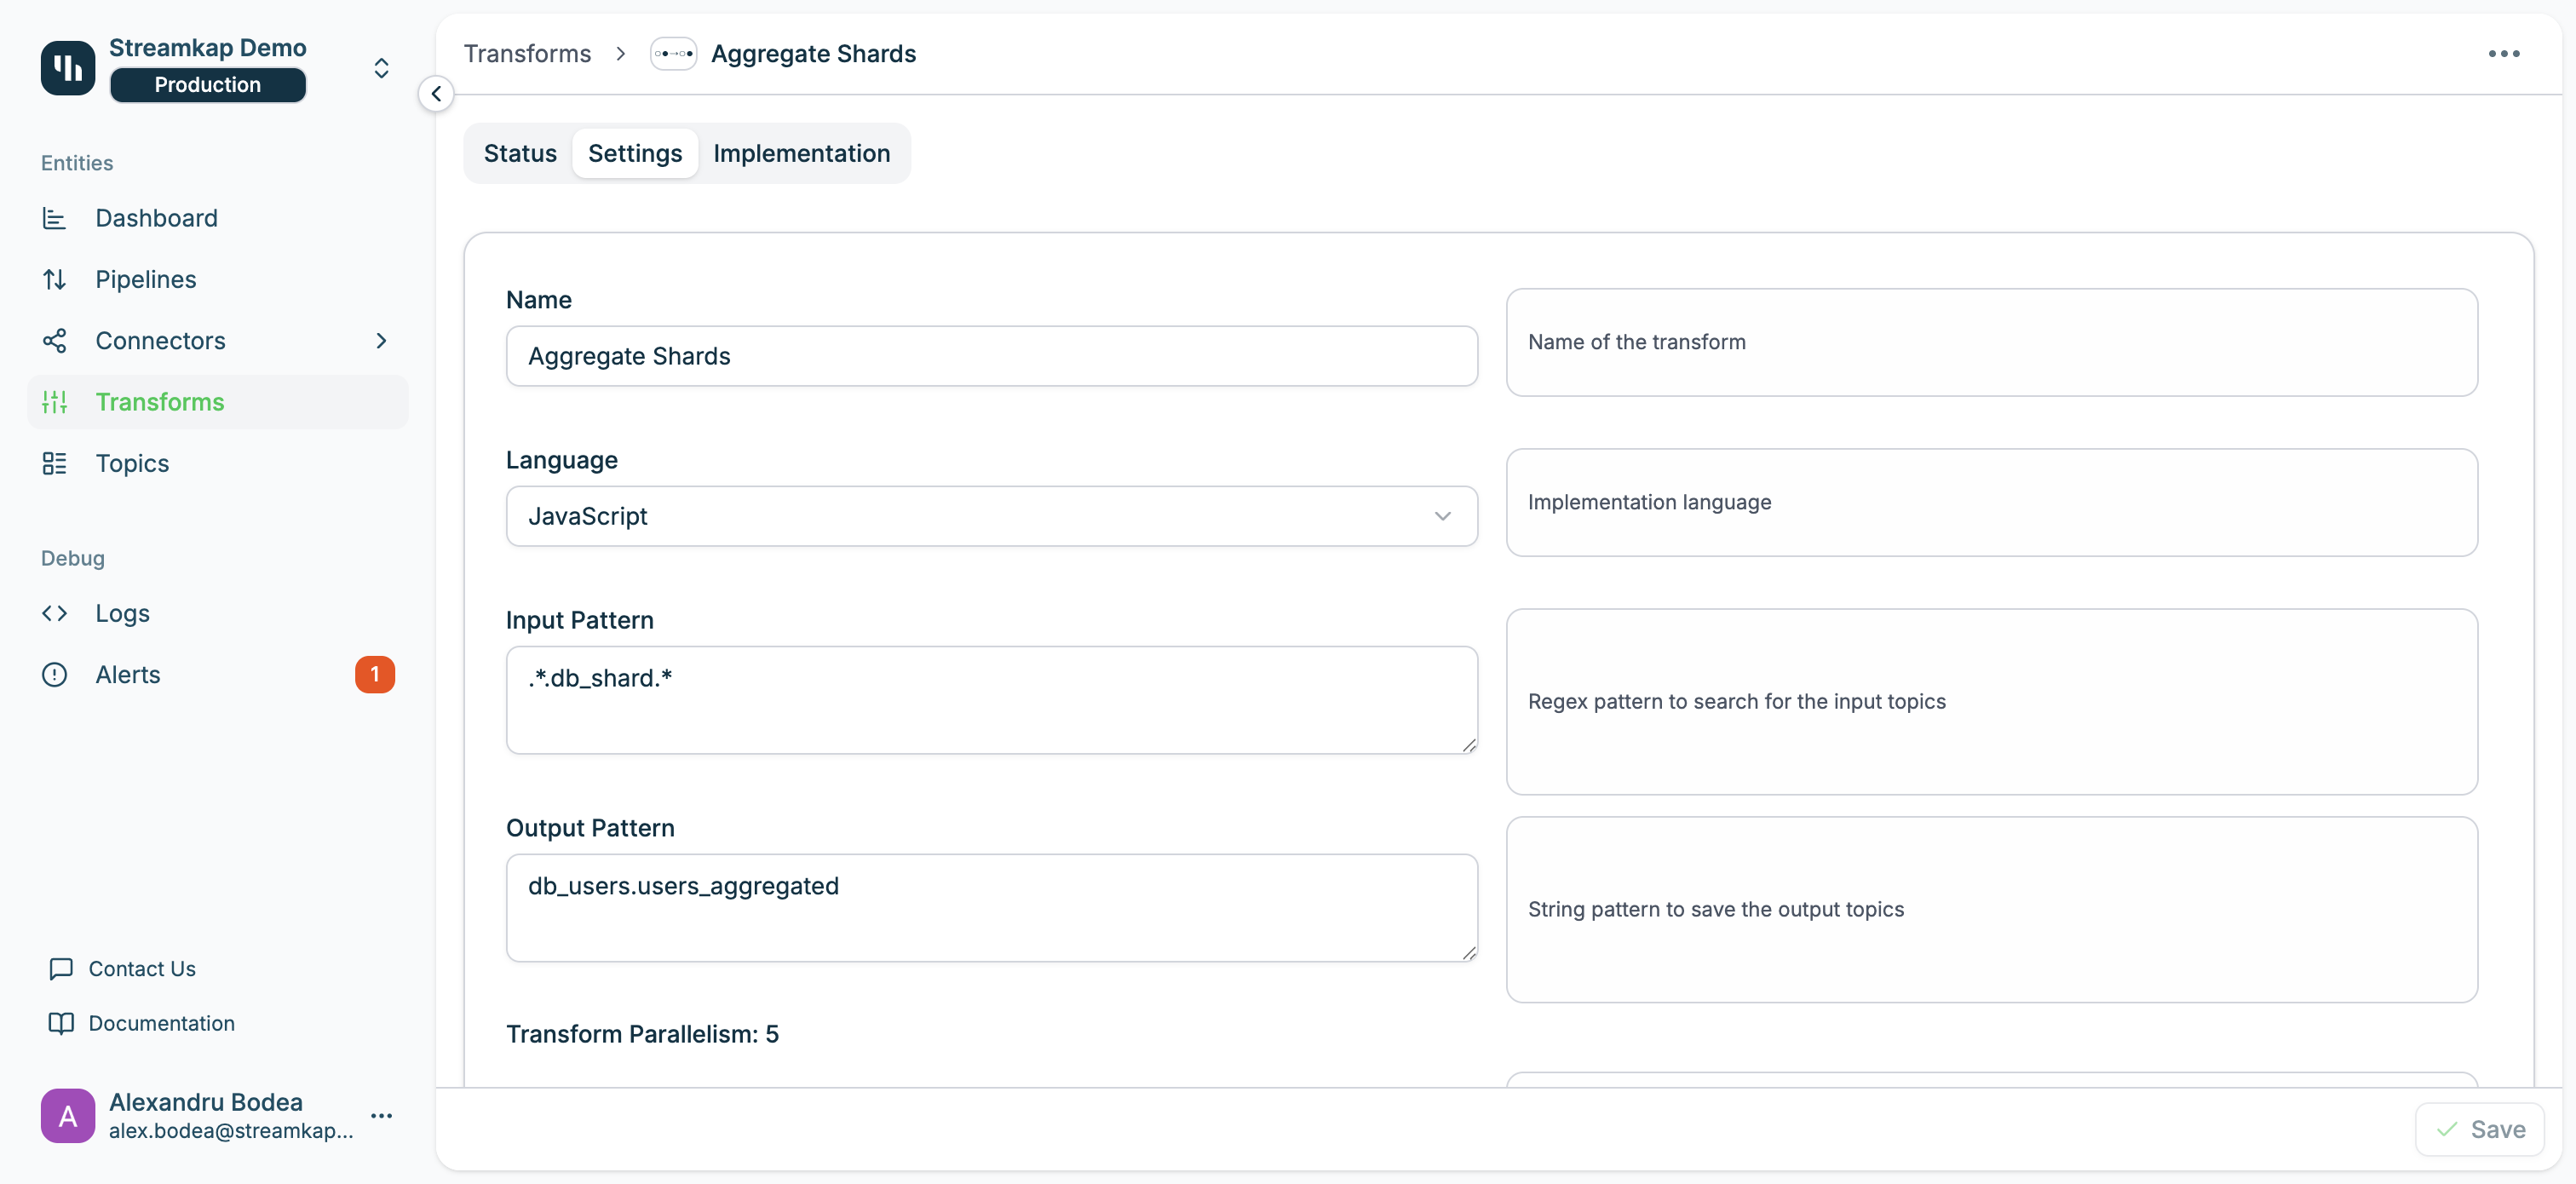Click the Transforms breadcrumb link

tap(527, 54)
